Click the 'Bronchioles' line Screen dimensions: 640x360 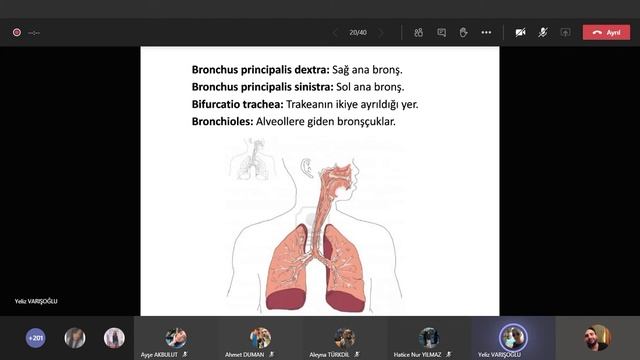[x=293, y=122]
